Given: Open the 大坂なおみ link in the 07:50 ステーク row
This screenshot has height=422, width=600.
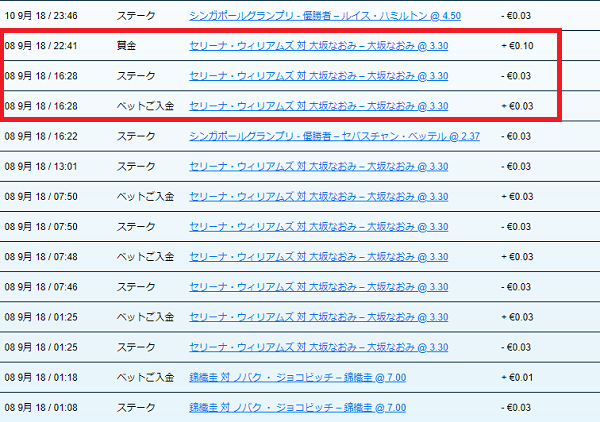Looking at the screenshot, I should tap(319, 226).
